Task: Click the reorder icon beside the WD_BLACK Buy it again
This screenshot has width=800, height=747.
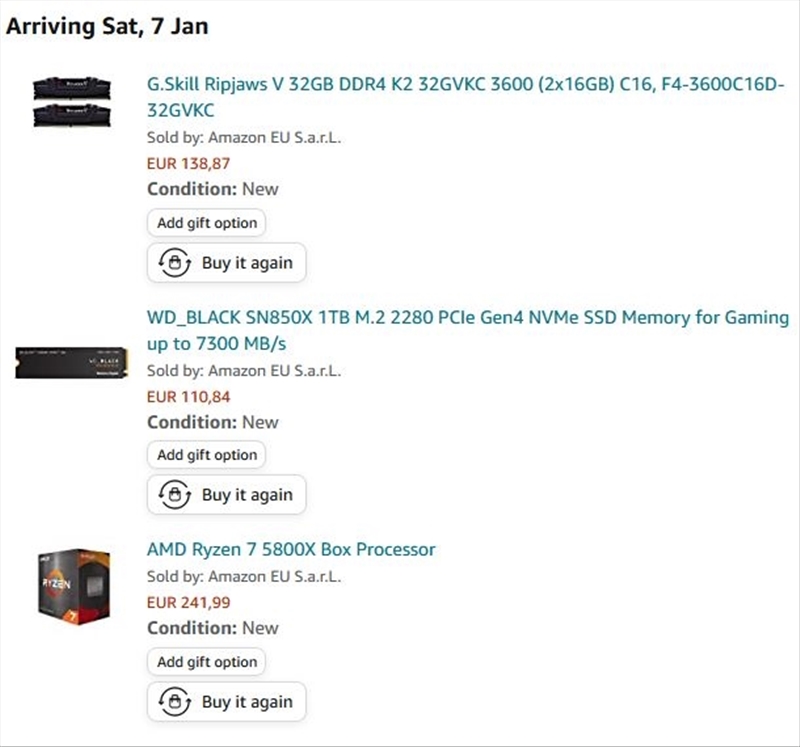Action: [x=175, y=495]
